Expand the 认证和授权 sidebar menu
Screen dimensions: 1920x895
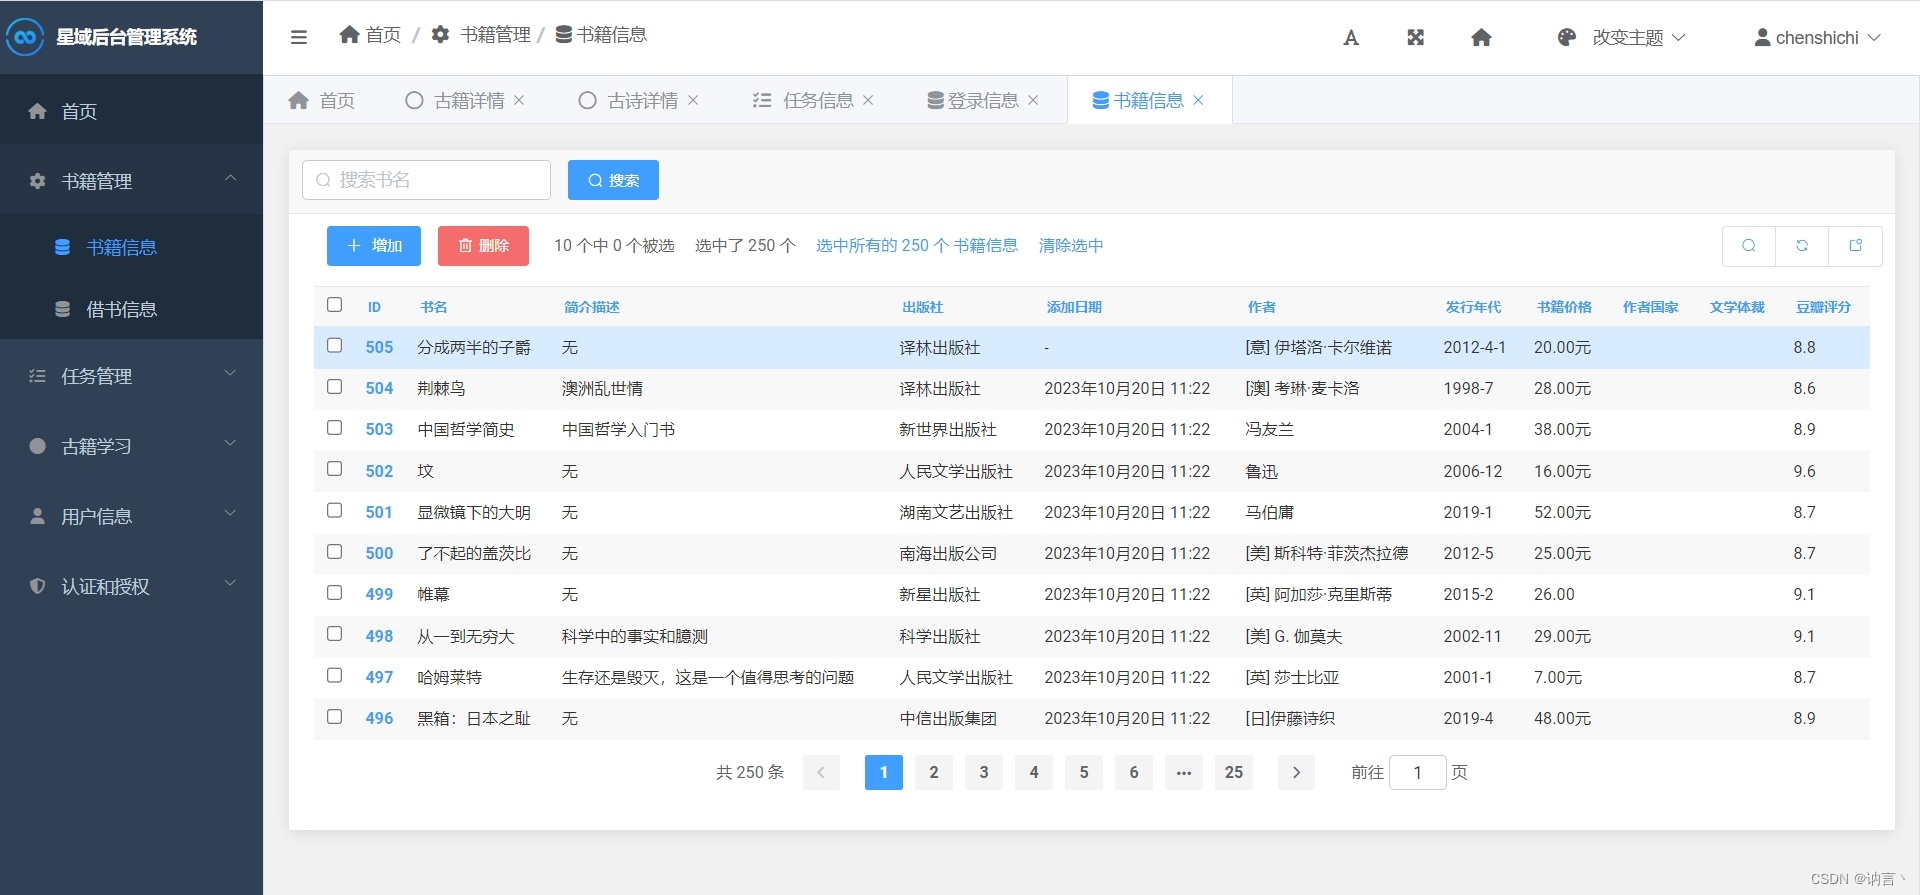(x=131, y=586)
